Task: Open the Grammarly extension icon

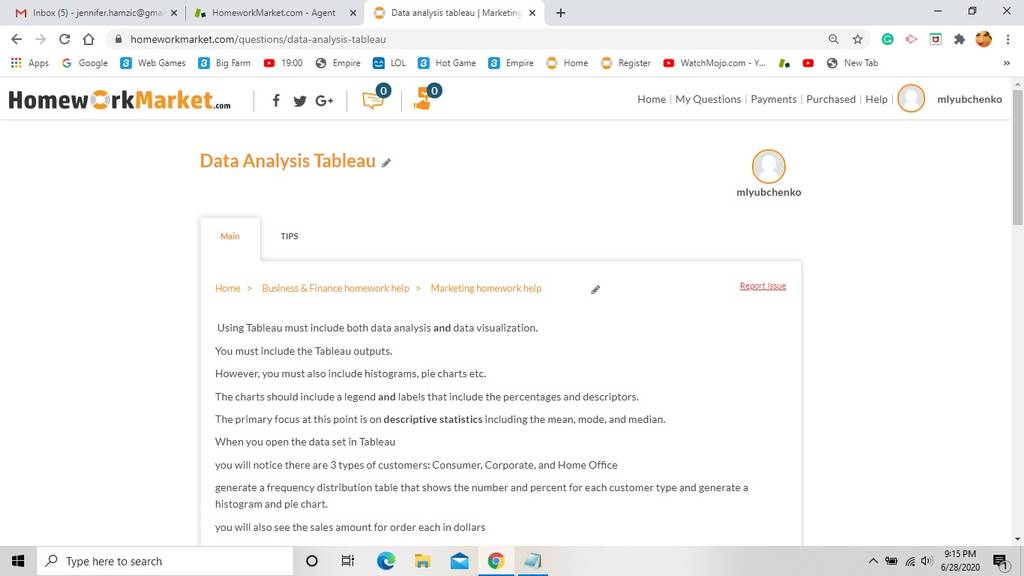Action: (x=888, y=39)
